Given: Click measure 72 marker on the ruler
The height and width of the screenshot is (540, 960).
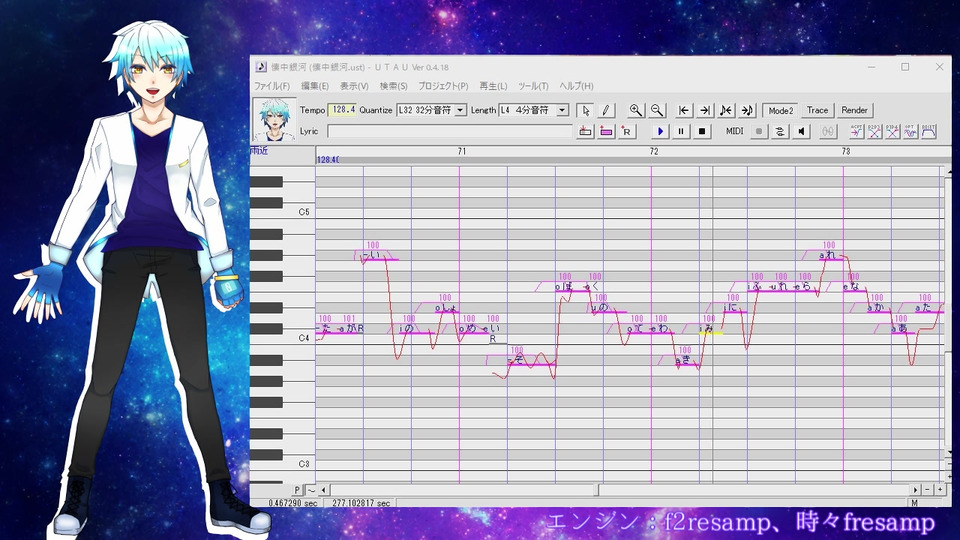Looking at the screenshot, I should (654, 151).
